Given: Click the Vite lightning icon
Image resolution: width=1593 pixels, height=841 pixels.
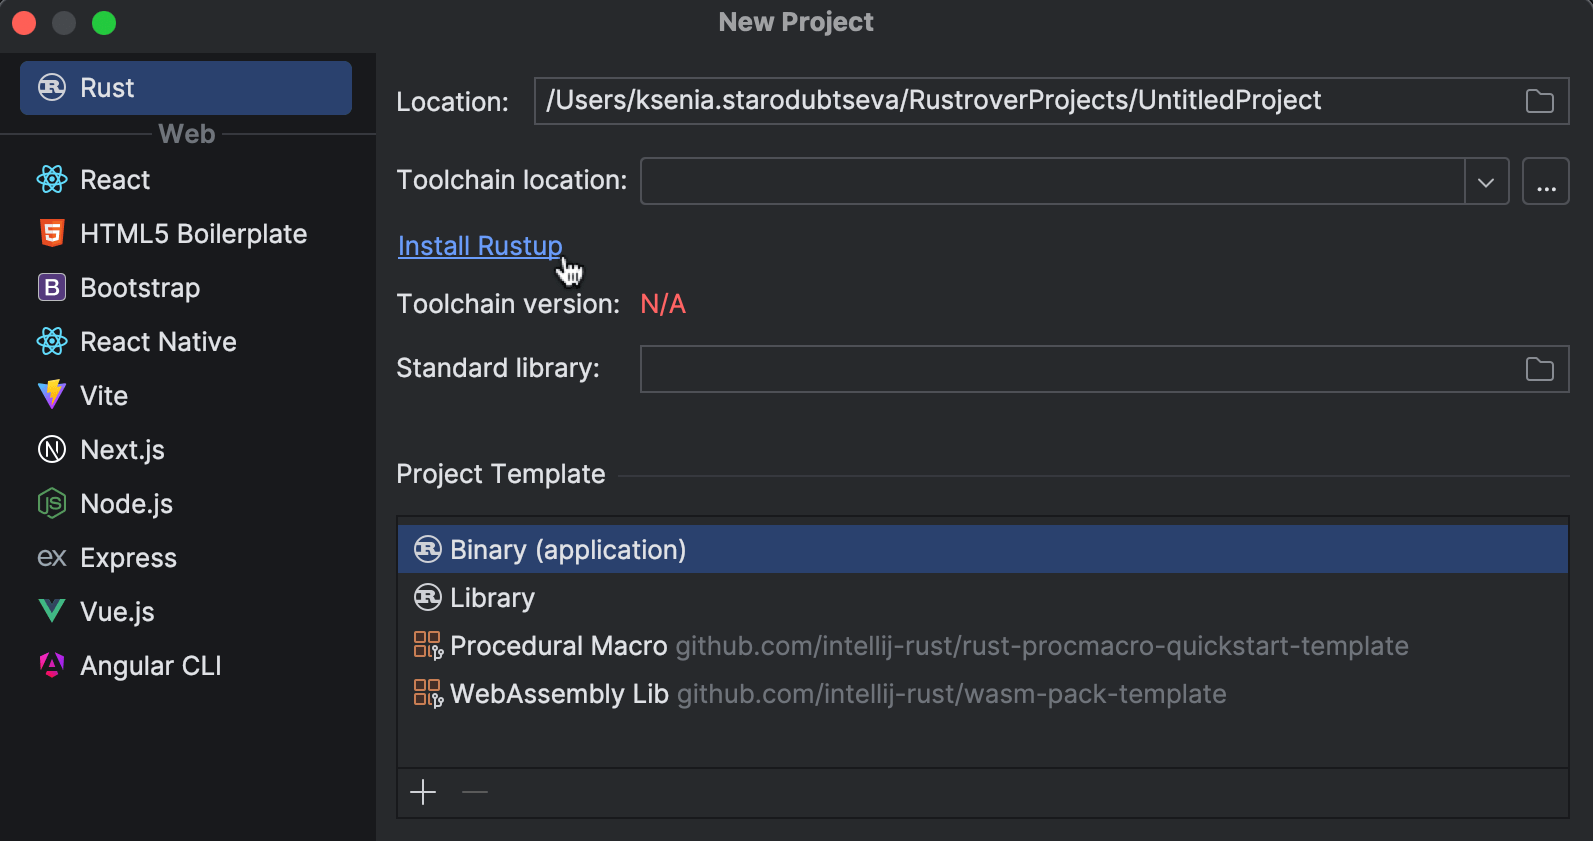Looking at the screenshot, I should click(52, 395).
